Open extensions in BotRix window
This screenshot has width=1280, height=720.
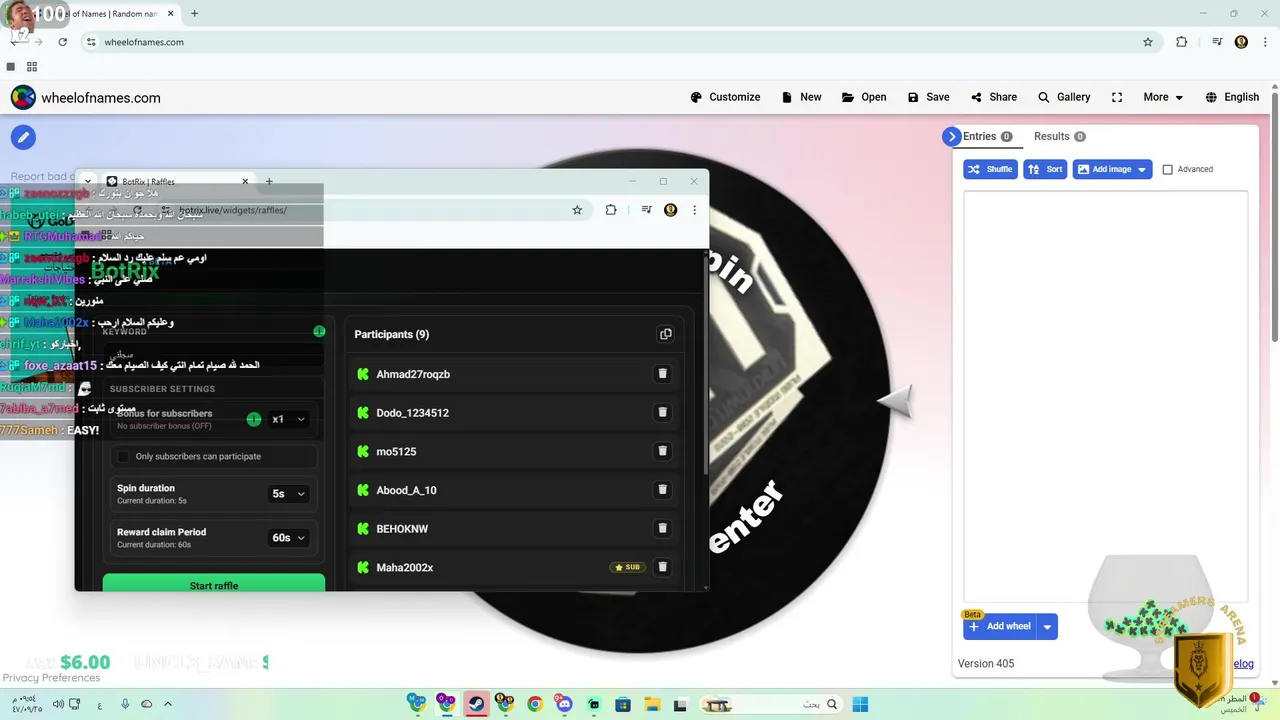[611, 210]
